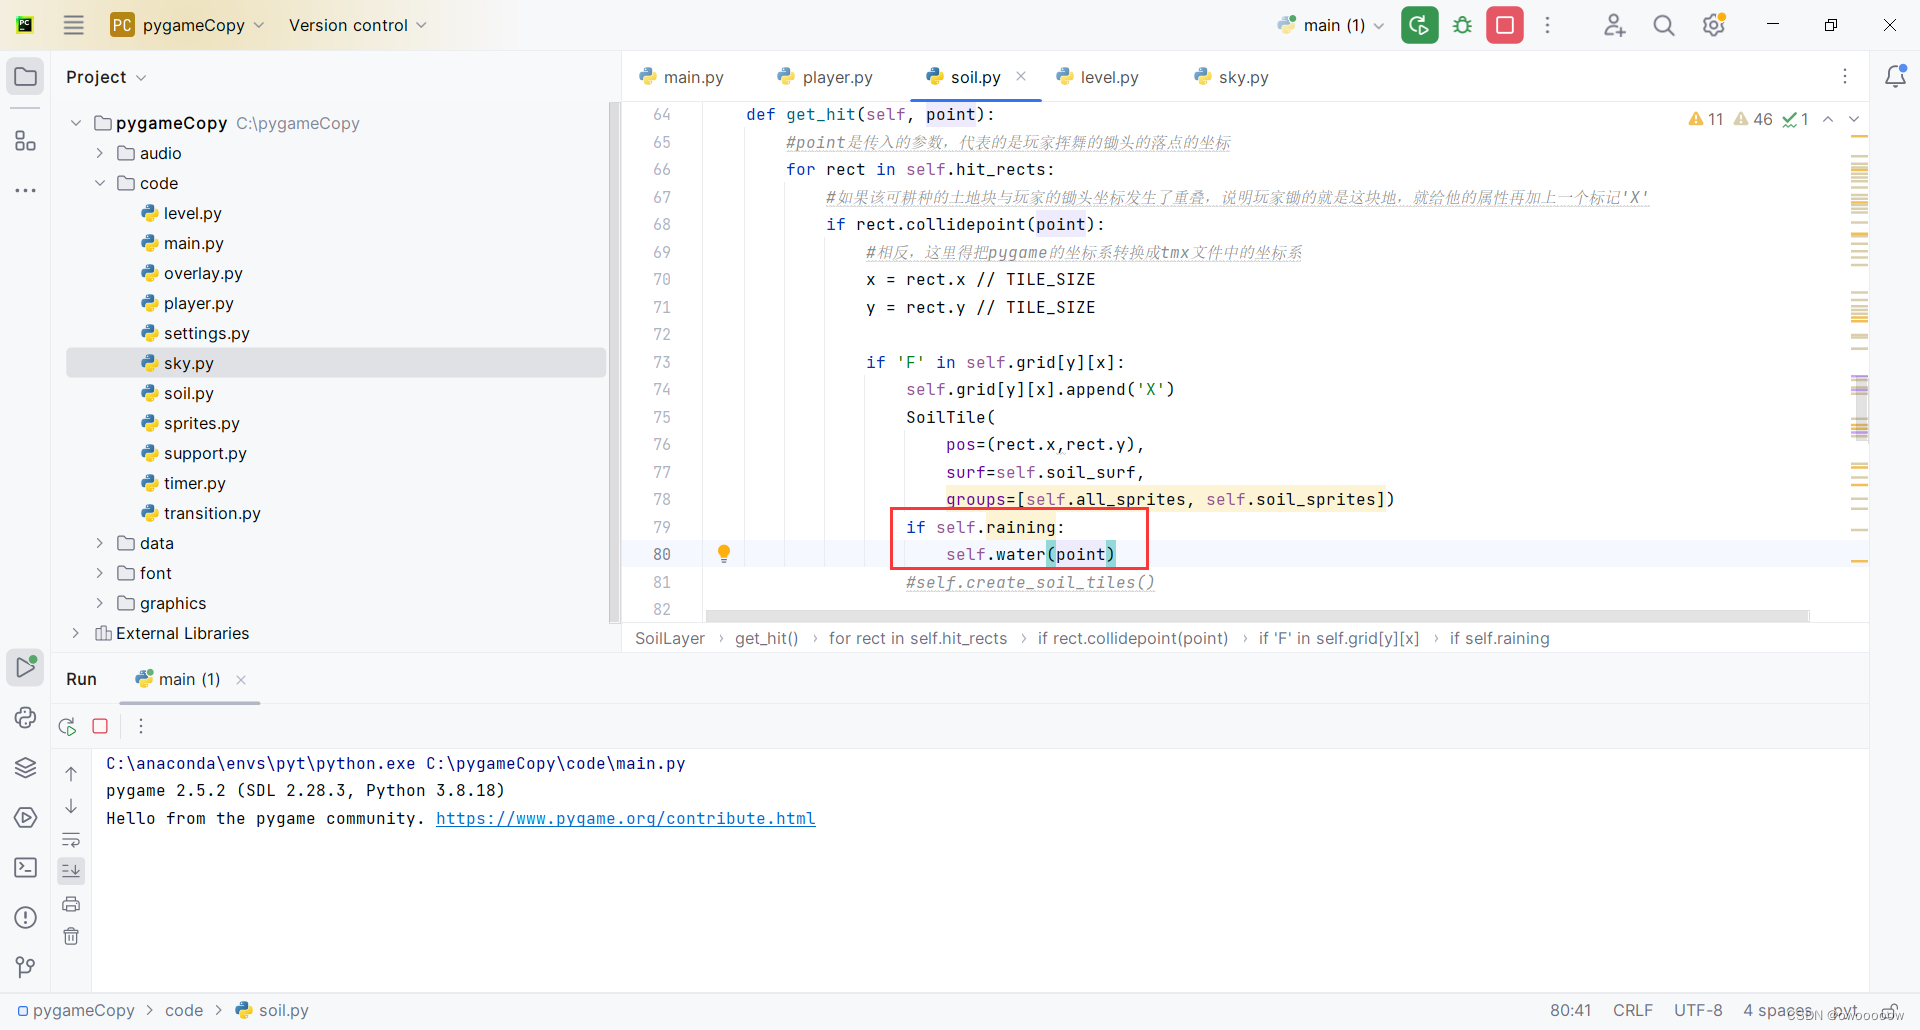The image size is (1920, 1030).
Task: Switch to main.py editor tab
Action: click(x=681, y=77)
